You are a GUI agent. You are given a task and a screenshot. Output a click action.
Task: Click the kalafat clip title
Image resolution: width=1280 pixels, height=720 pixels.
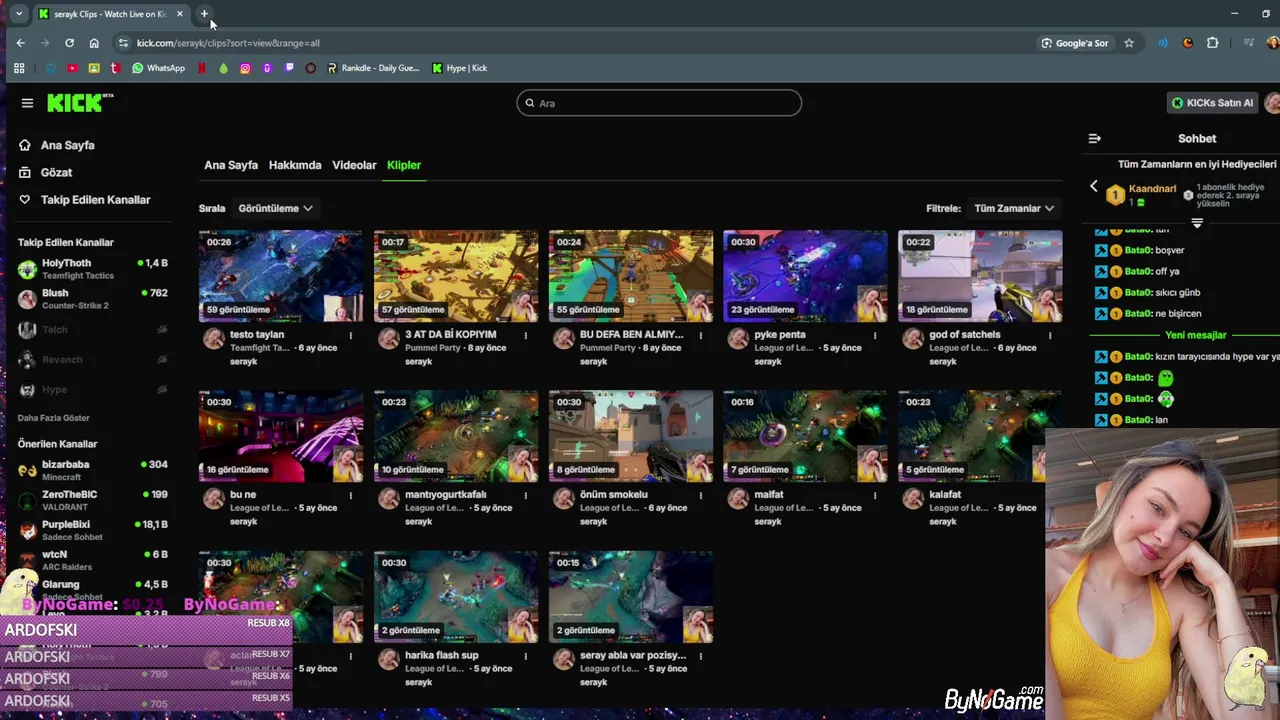click(x=945, y=495)
